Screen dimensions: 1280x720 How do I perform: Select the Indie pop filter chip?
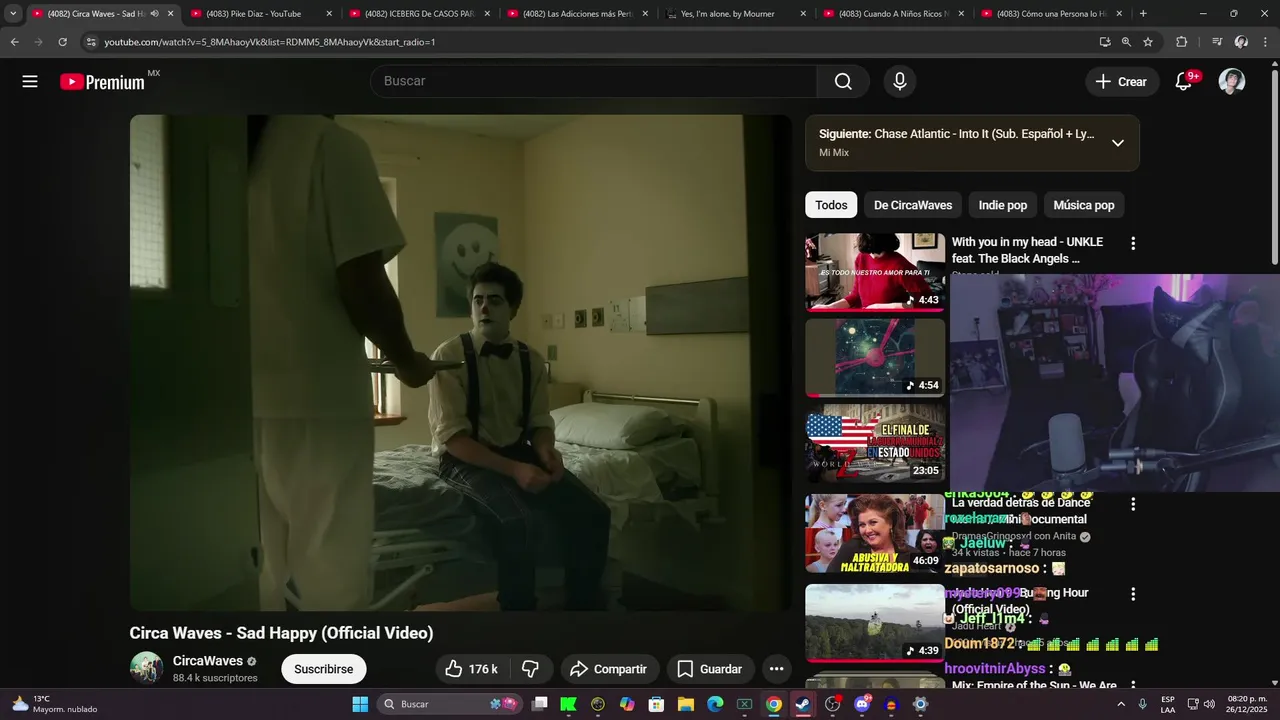point(1003,205)
